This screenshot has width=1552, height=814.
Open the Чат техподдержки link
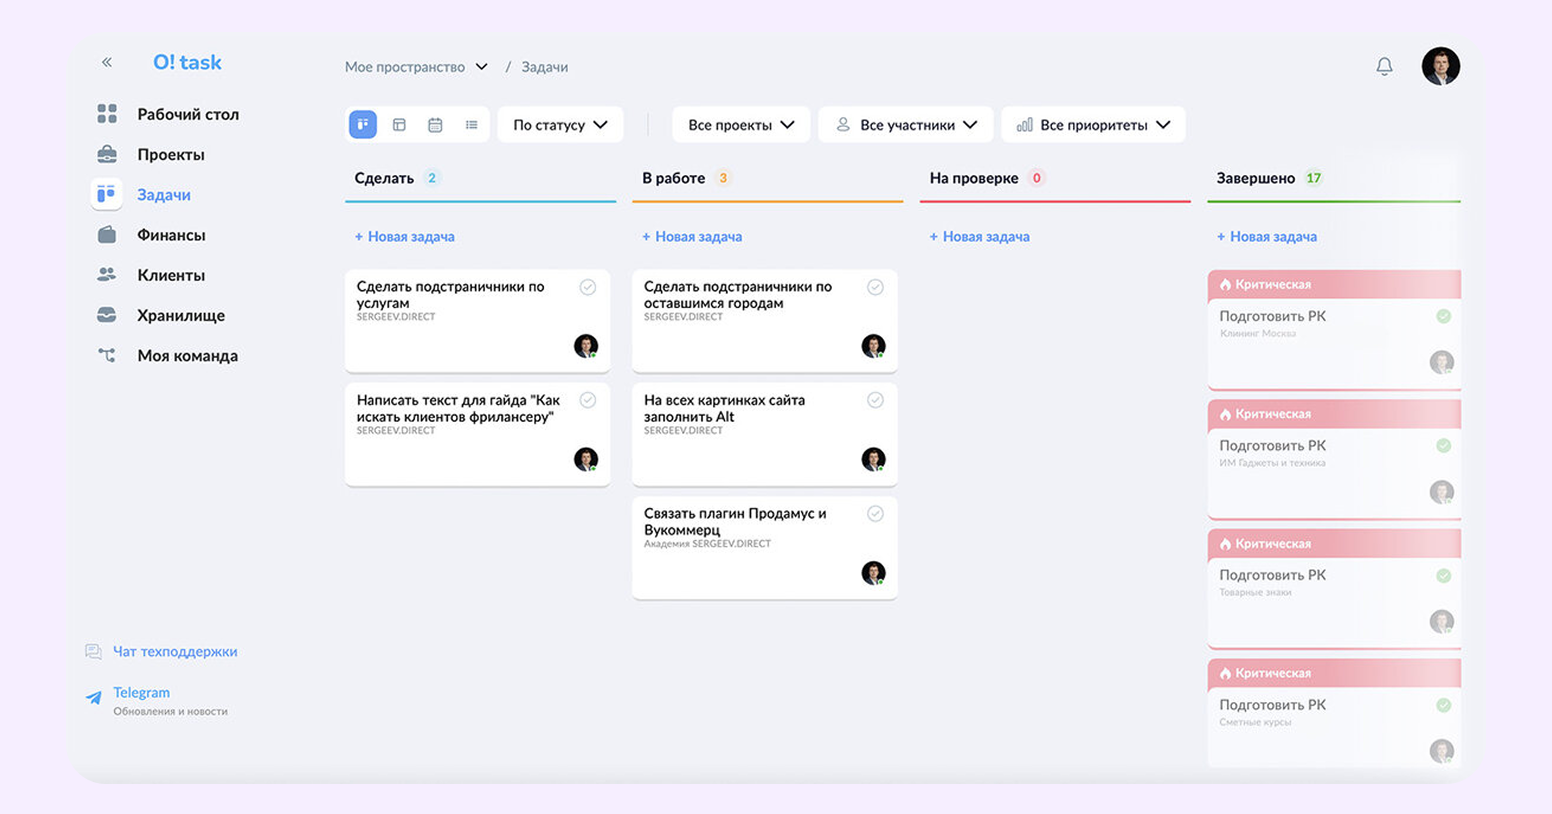point(175,651)
